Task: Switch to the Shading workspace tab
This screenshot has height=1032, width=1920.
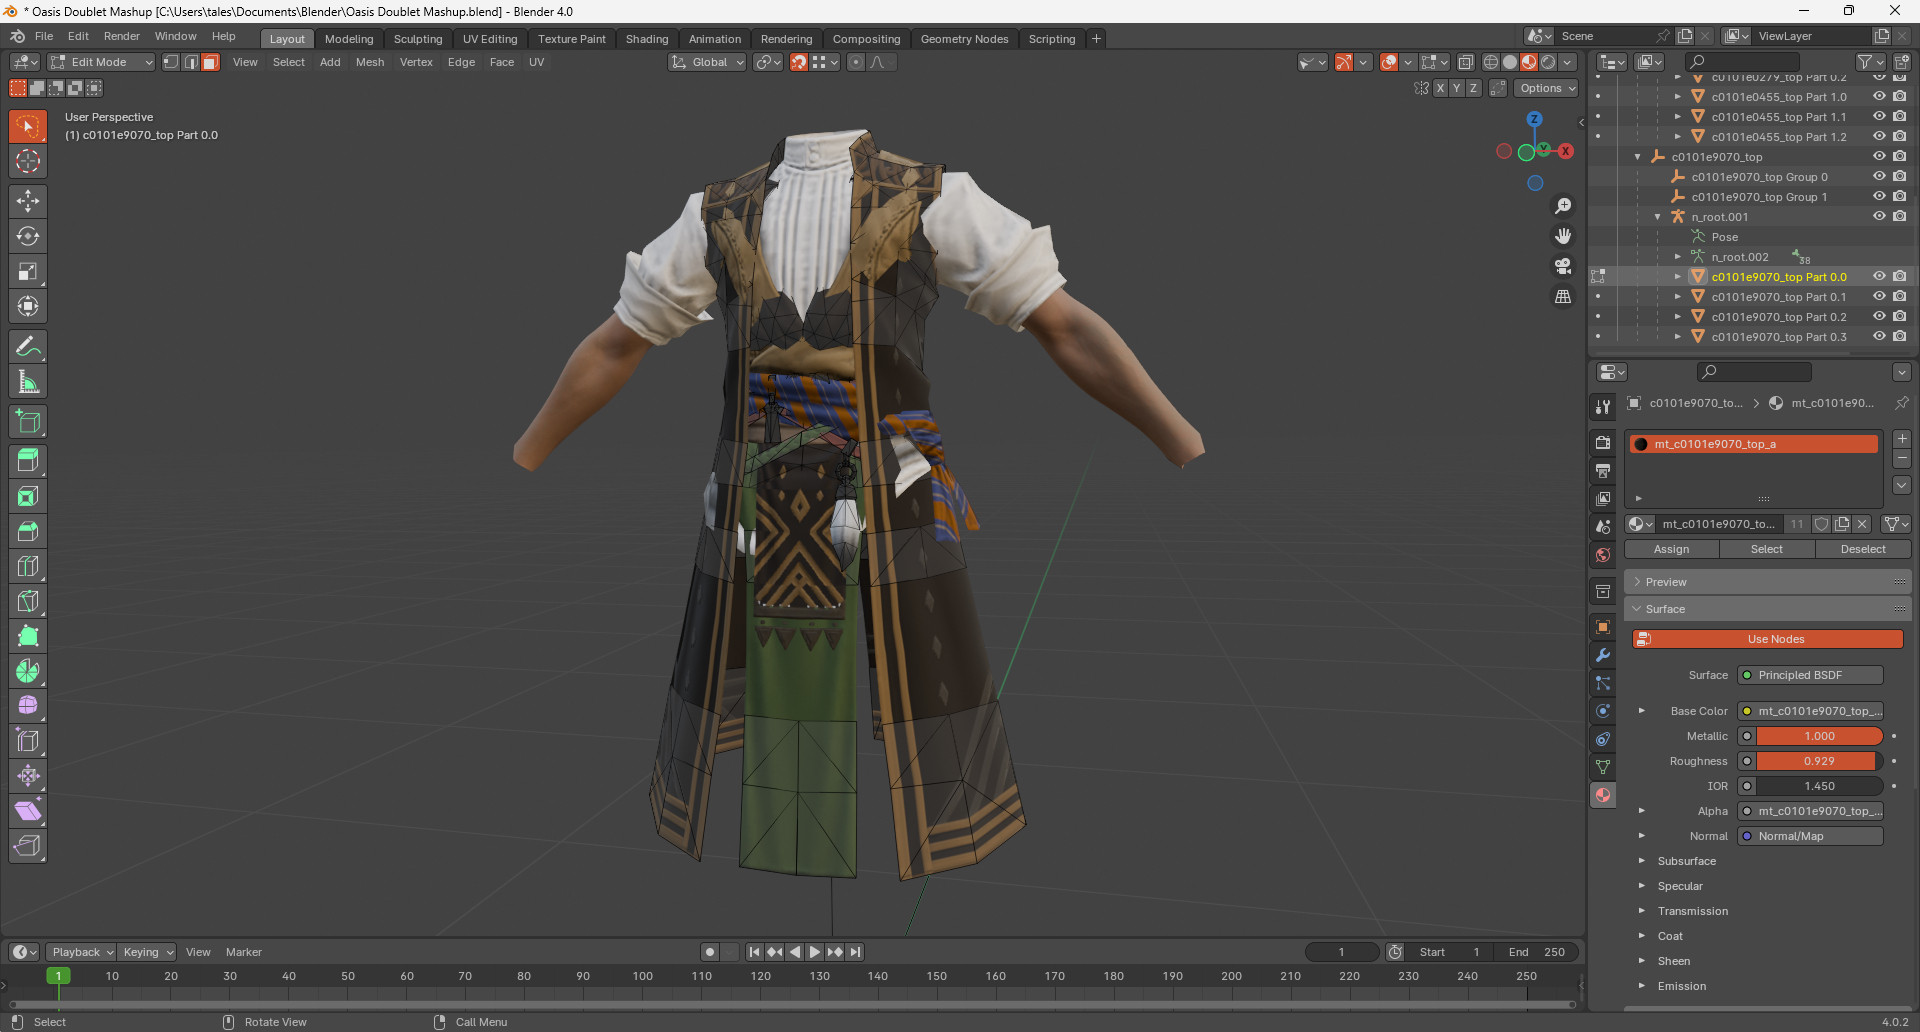Action: pos(647,39)
